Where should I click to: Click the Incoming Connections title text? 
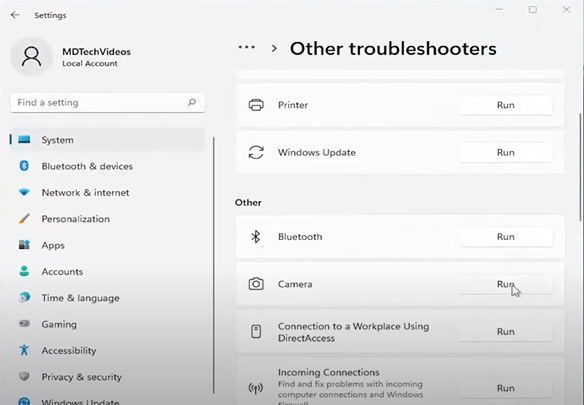pyautogui.click(x=328, y=372)
